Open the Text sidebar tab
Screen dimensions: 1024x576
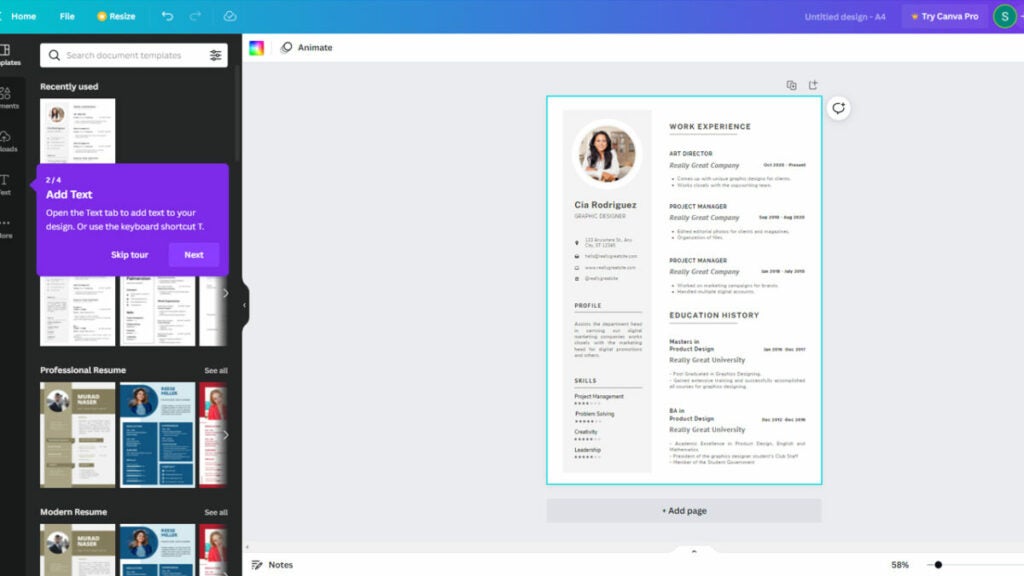coord(5,185)
